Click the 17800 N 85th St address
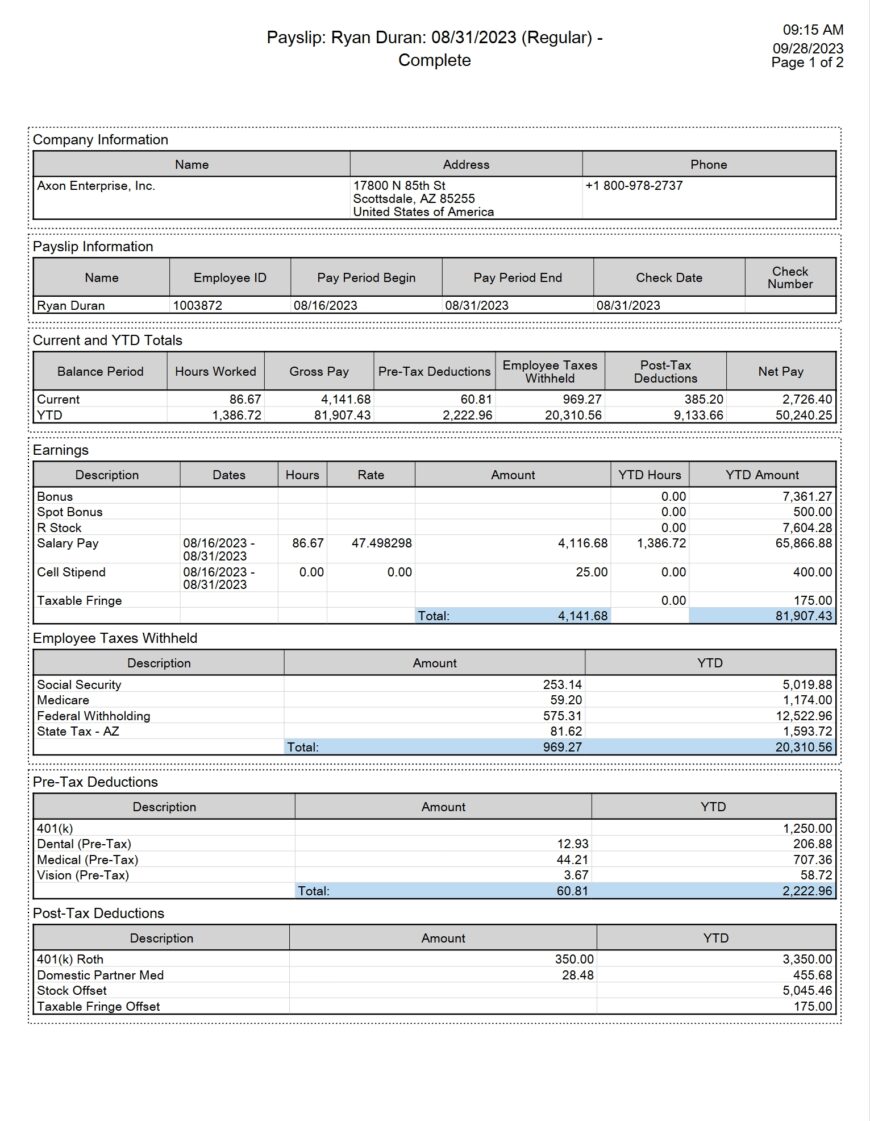Screen dimensions: 870x1121 (x=399, y=186)
